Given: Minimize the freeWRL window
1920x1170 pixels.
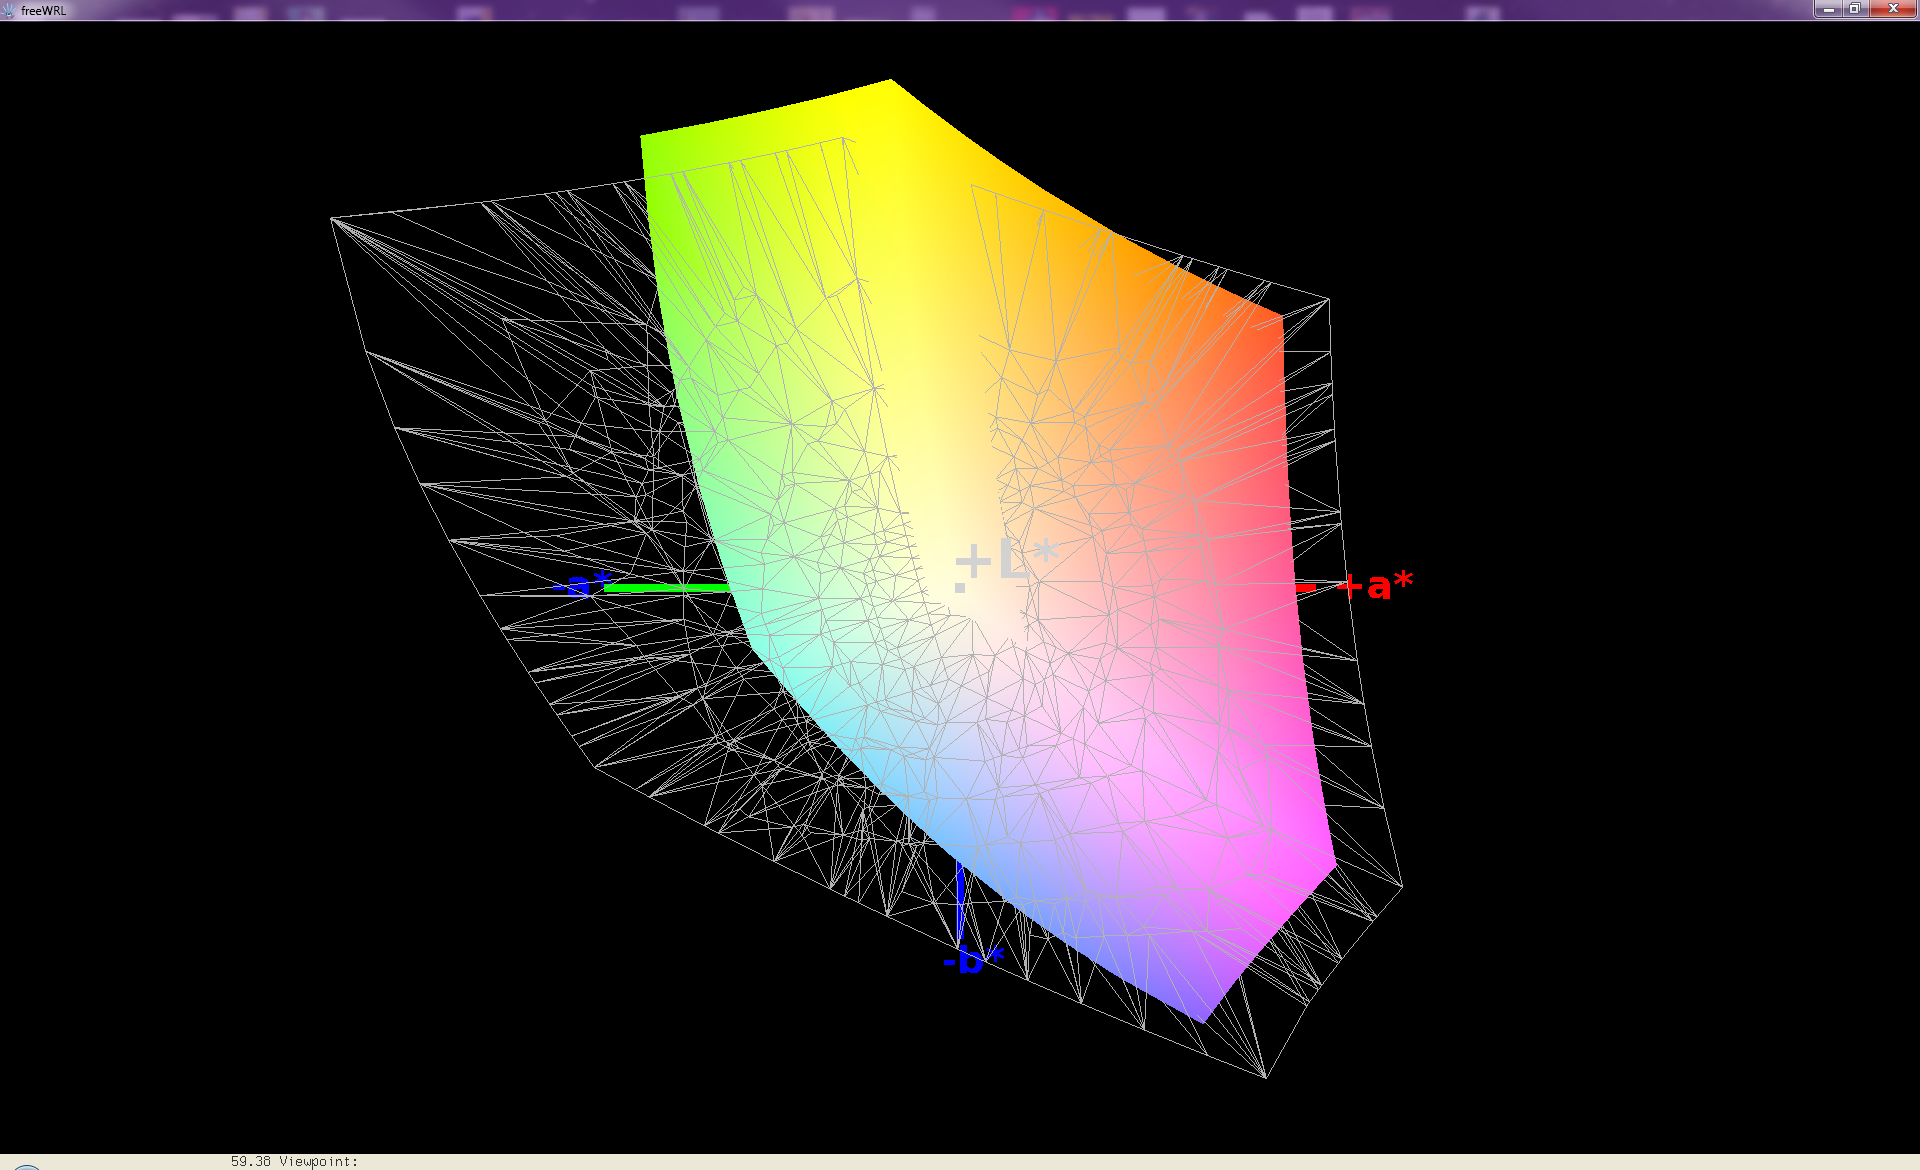Looking at the screenshot, I should coord(1829,9).
